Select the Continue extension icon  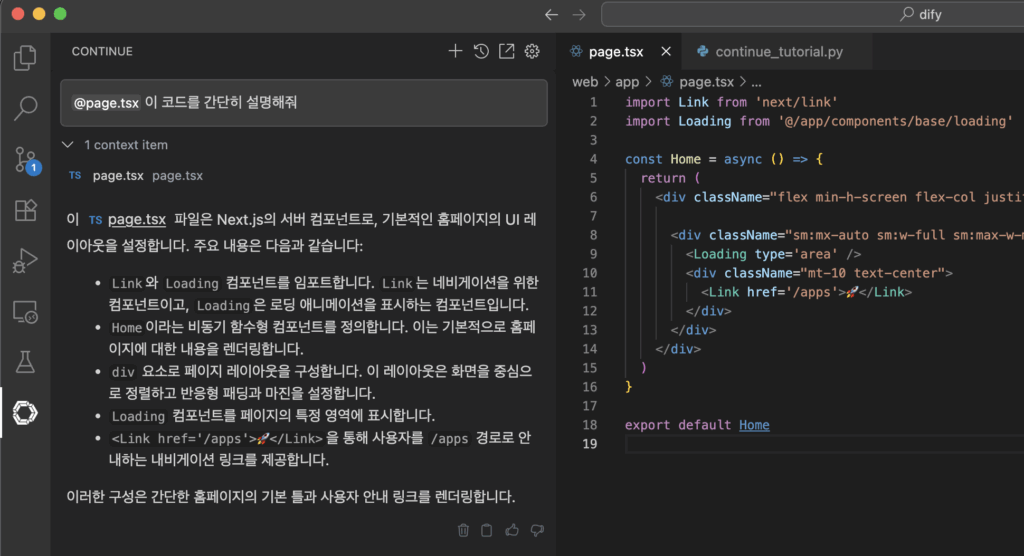25,413
